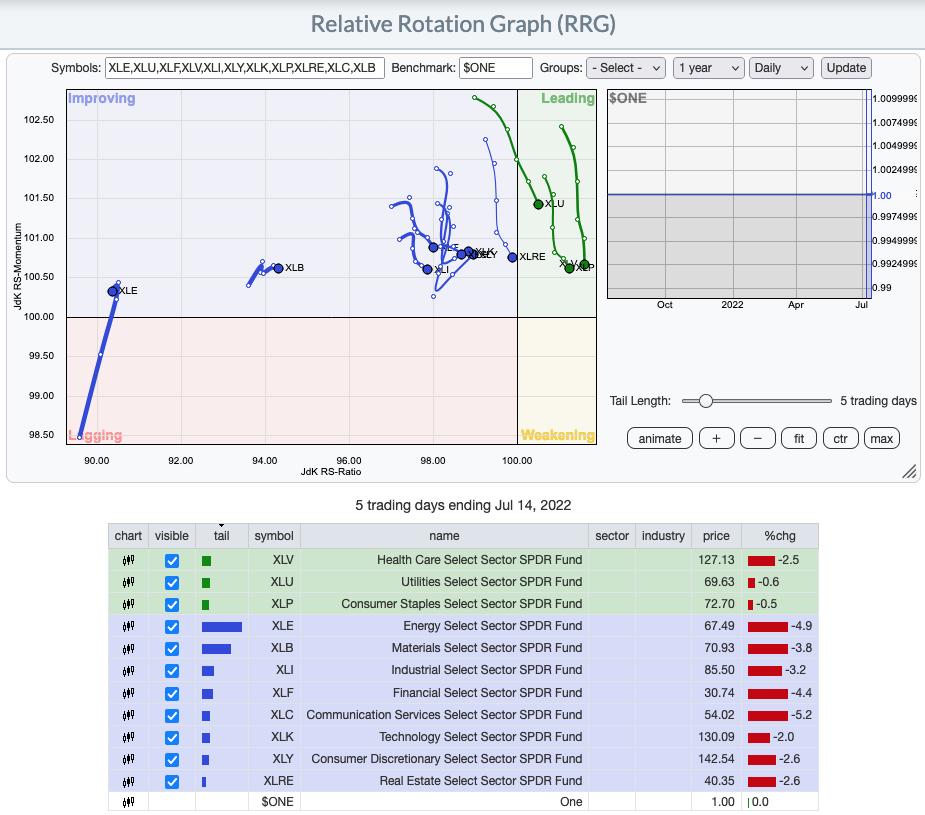Click the Technology Select Sector SPDR Fund name
This screenshot has width=925, height=815.
[x=480, y=737]
